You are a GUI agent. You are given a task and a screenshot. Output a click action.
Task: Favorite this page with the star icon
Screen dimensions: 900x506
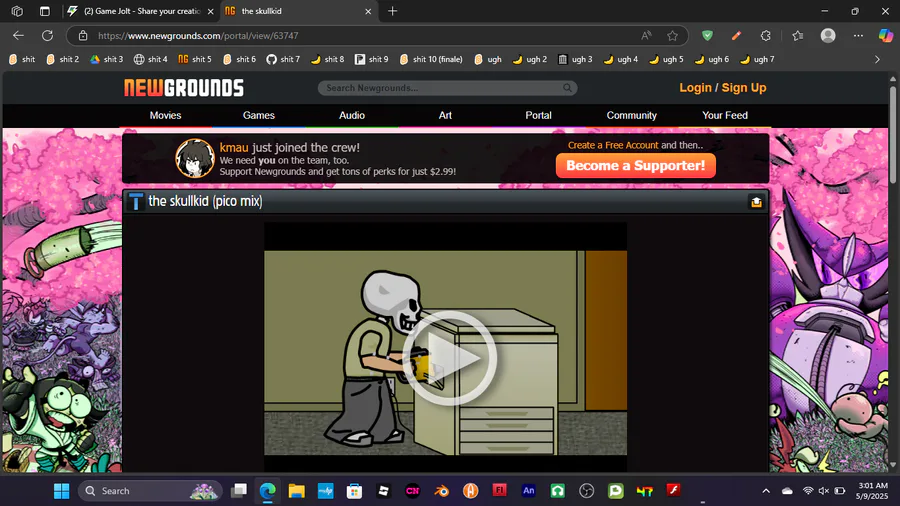point(672,36)
